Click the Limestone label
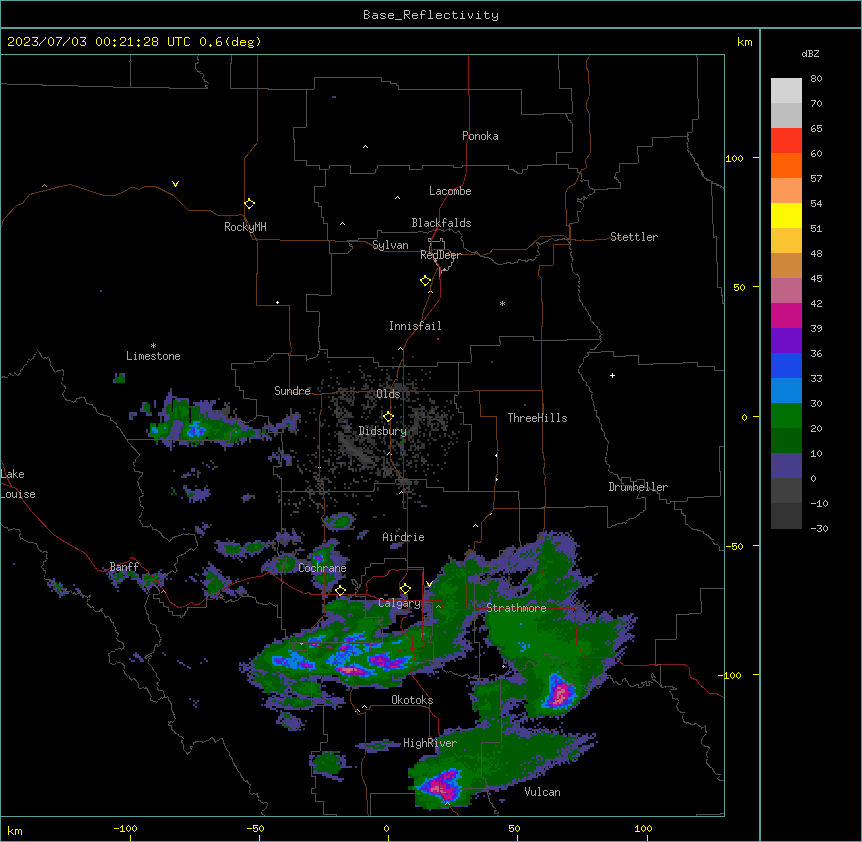Screen dimensions: 862x842 click(x=153, y=356)
